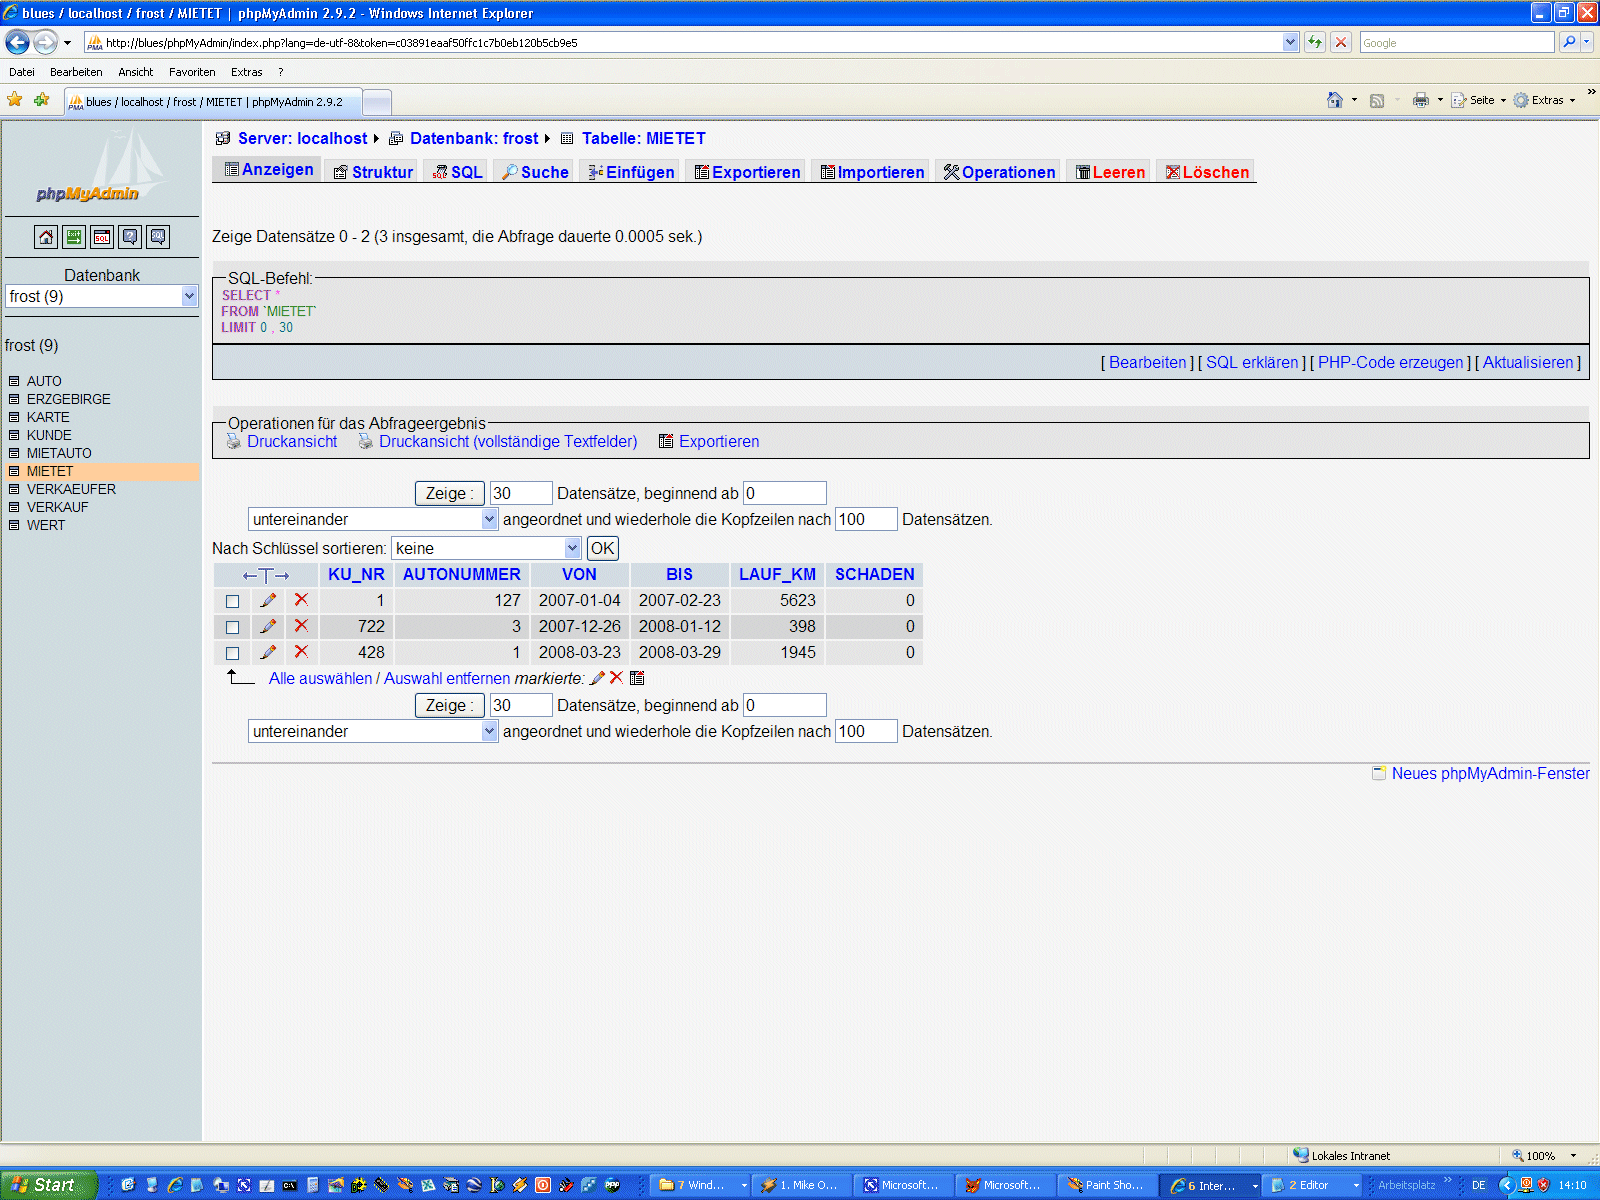
Task: Delete row with KU_NR 1 red X
Action: pyautogui.click(x=301, y=600)
